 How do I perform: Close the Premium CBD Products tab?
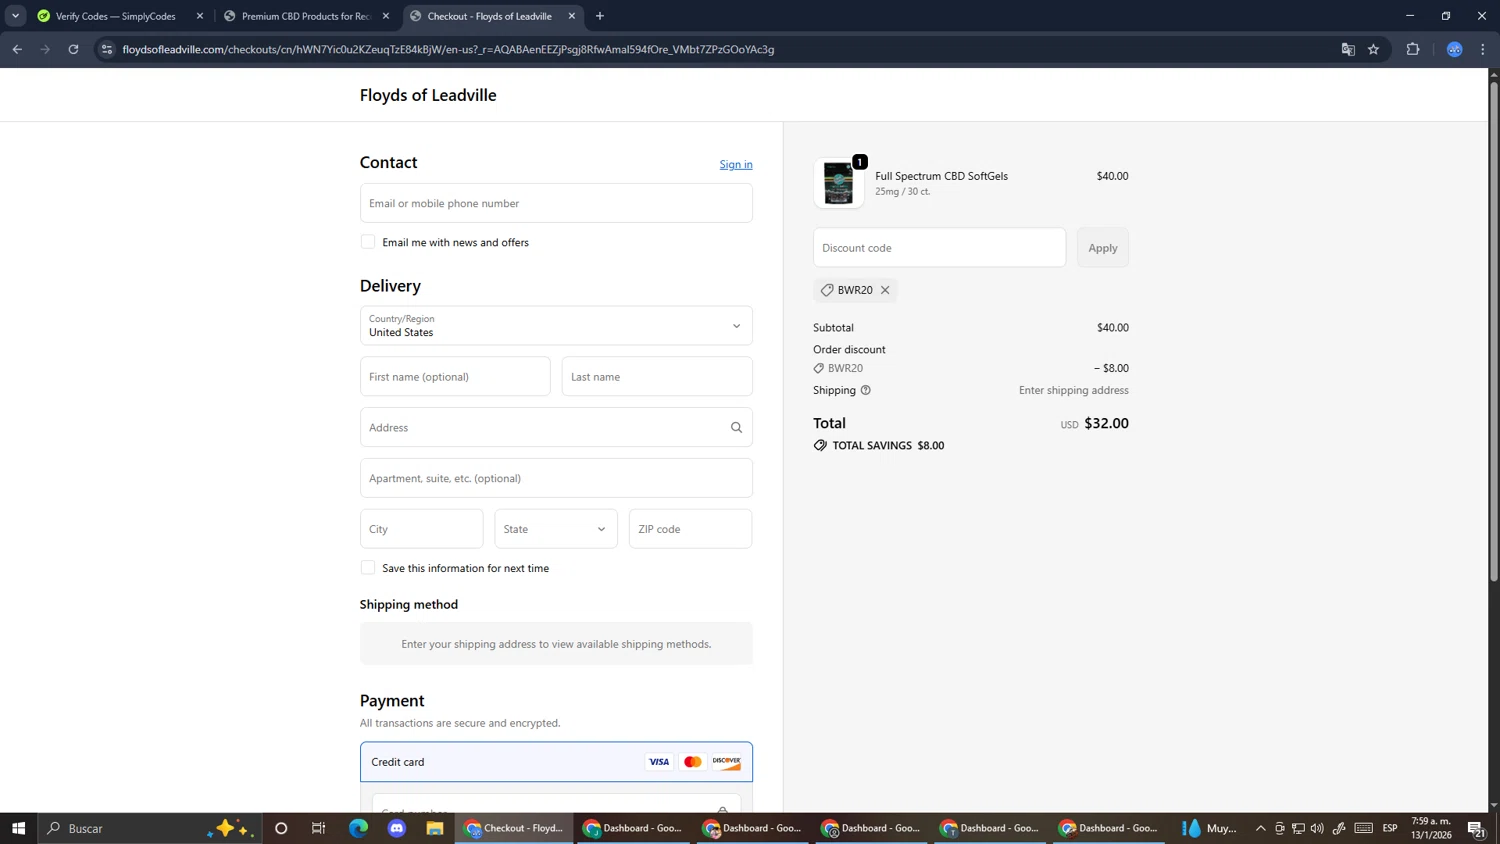[386, 16]
